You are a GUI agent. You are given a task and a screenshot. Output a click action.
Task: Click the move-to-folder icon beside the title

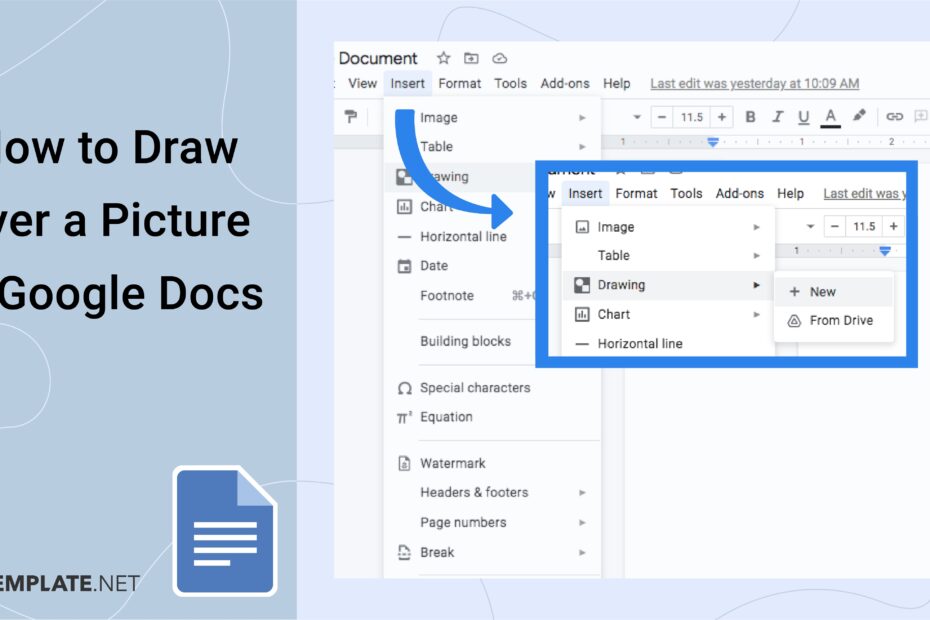[x=471, y=58]
